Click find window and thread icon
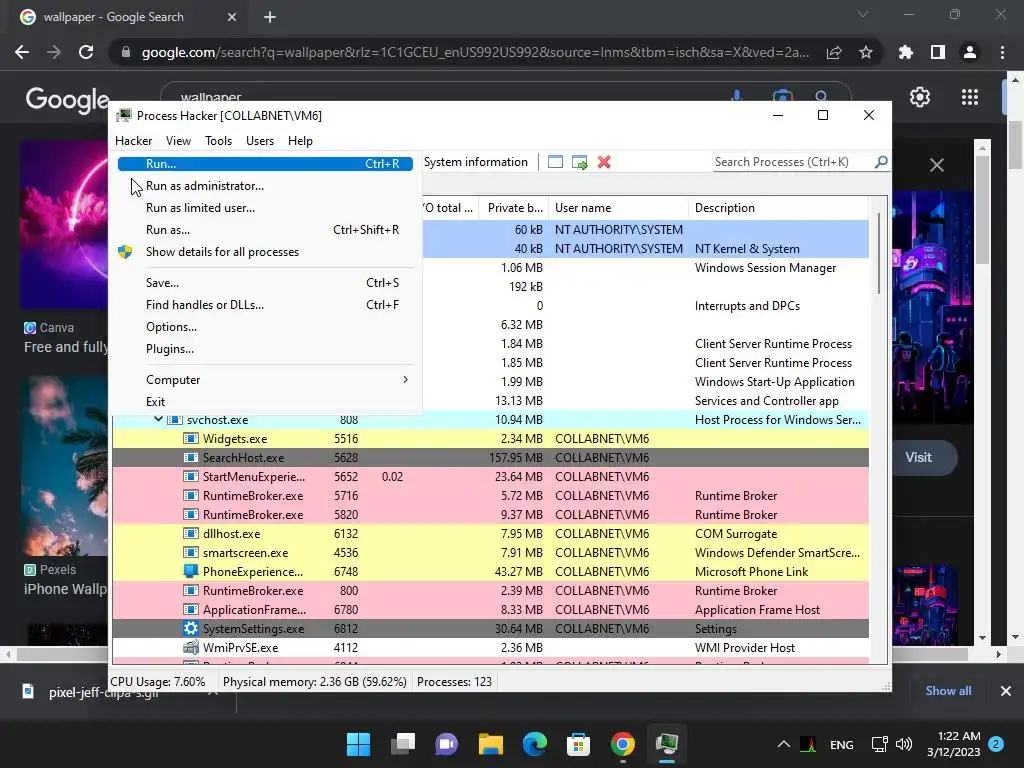 click(x=579, y=162)
